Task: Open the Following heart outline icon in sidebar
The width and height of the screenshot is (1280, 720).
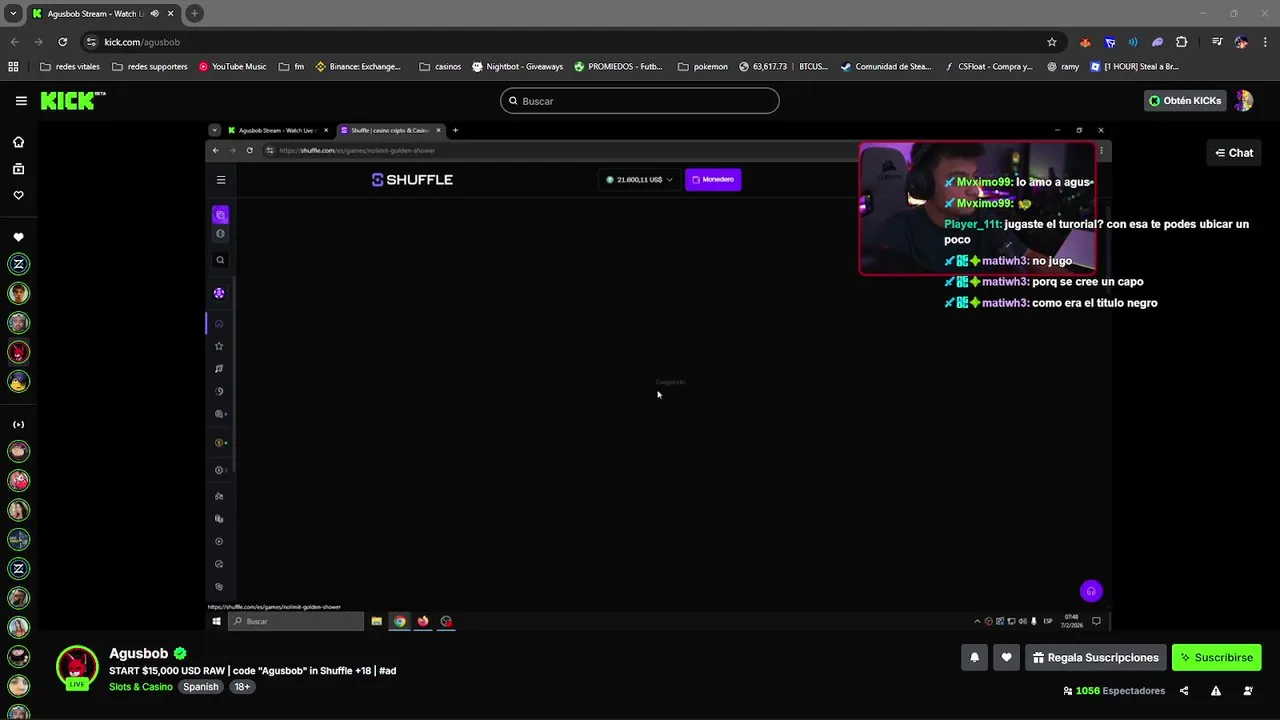Action: click(x=18, y=195)
